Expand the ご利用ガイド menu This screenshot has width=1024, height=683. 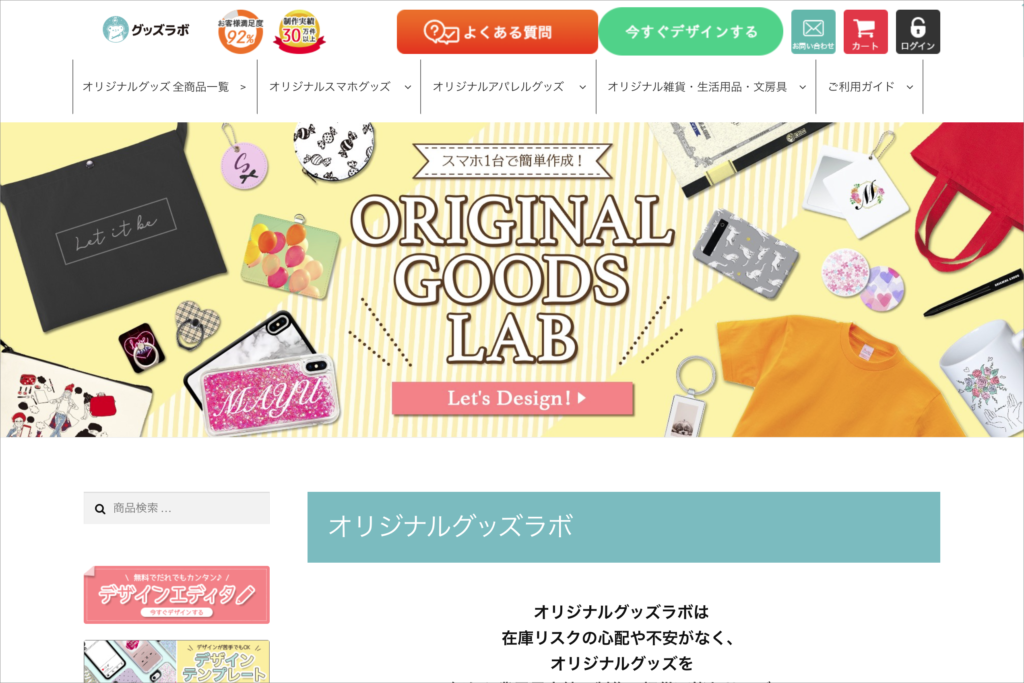[x=869, y=87]
